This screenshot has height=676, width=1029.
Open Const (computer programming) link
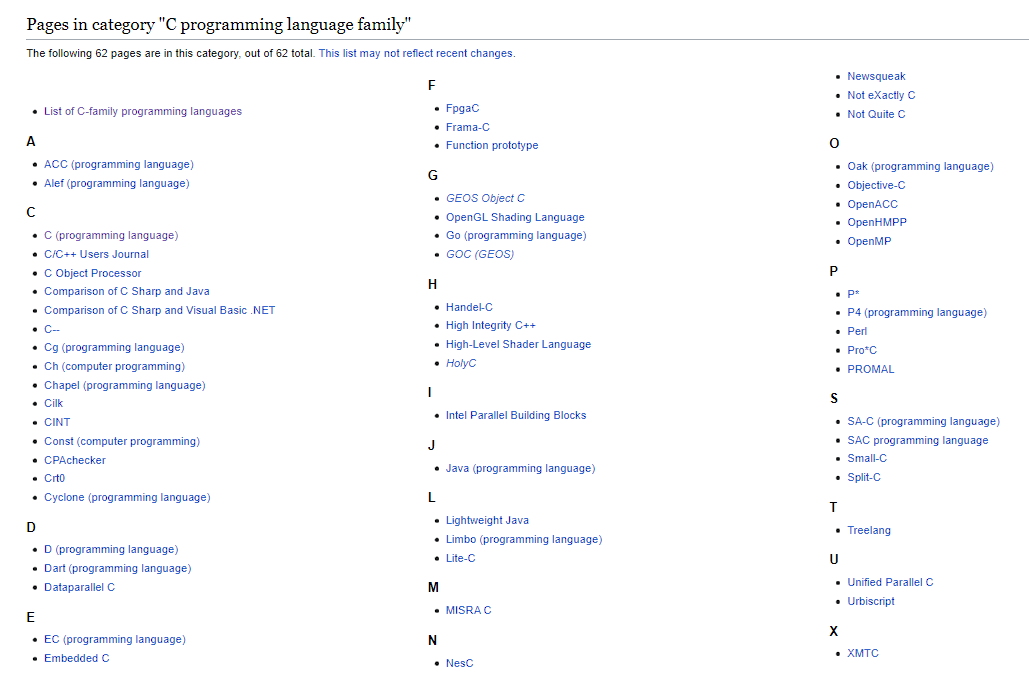click(x=122, y=442)
